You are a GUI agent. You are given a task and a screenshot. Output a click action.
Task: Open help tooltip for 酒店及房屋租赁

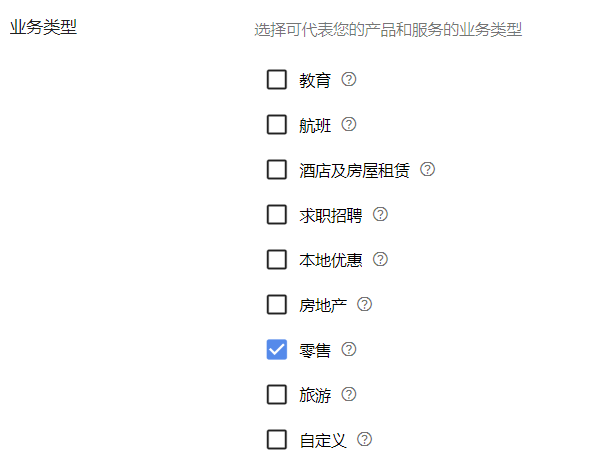click(x=428, y=170)
